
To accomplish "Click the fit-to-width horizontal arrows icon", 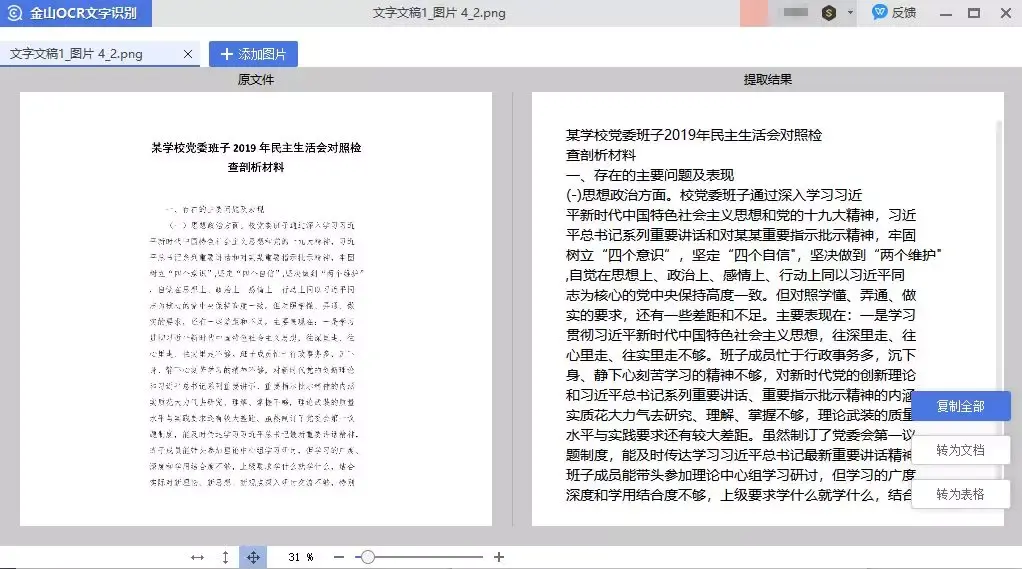I will coord(197,557).
